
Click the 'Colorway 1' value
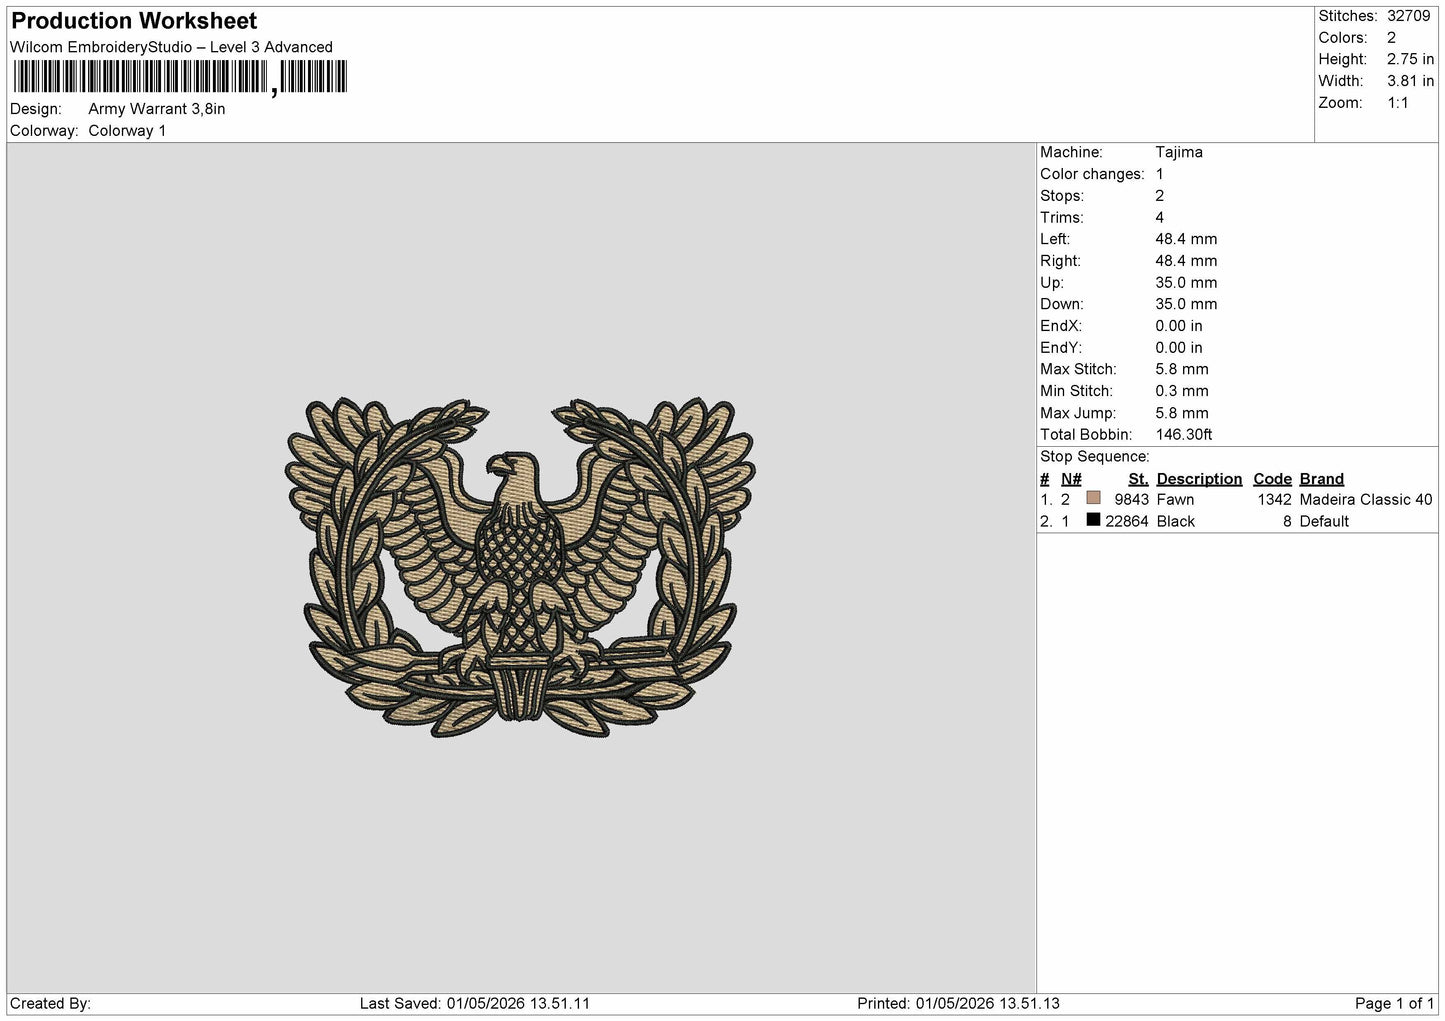127,131
